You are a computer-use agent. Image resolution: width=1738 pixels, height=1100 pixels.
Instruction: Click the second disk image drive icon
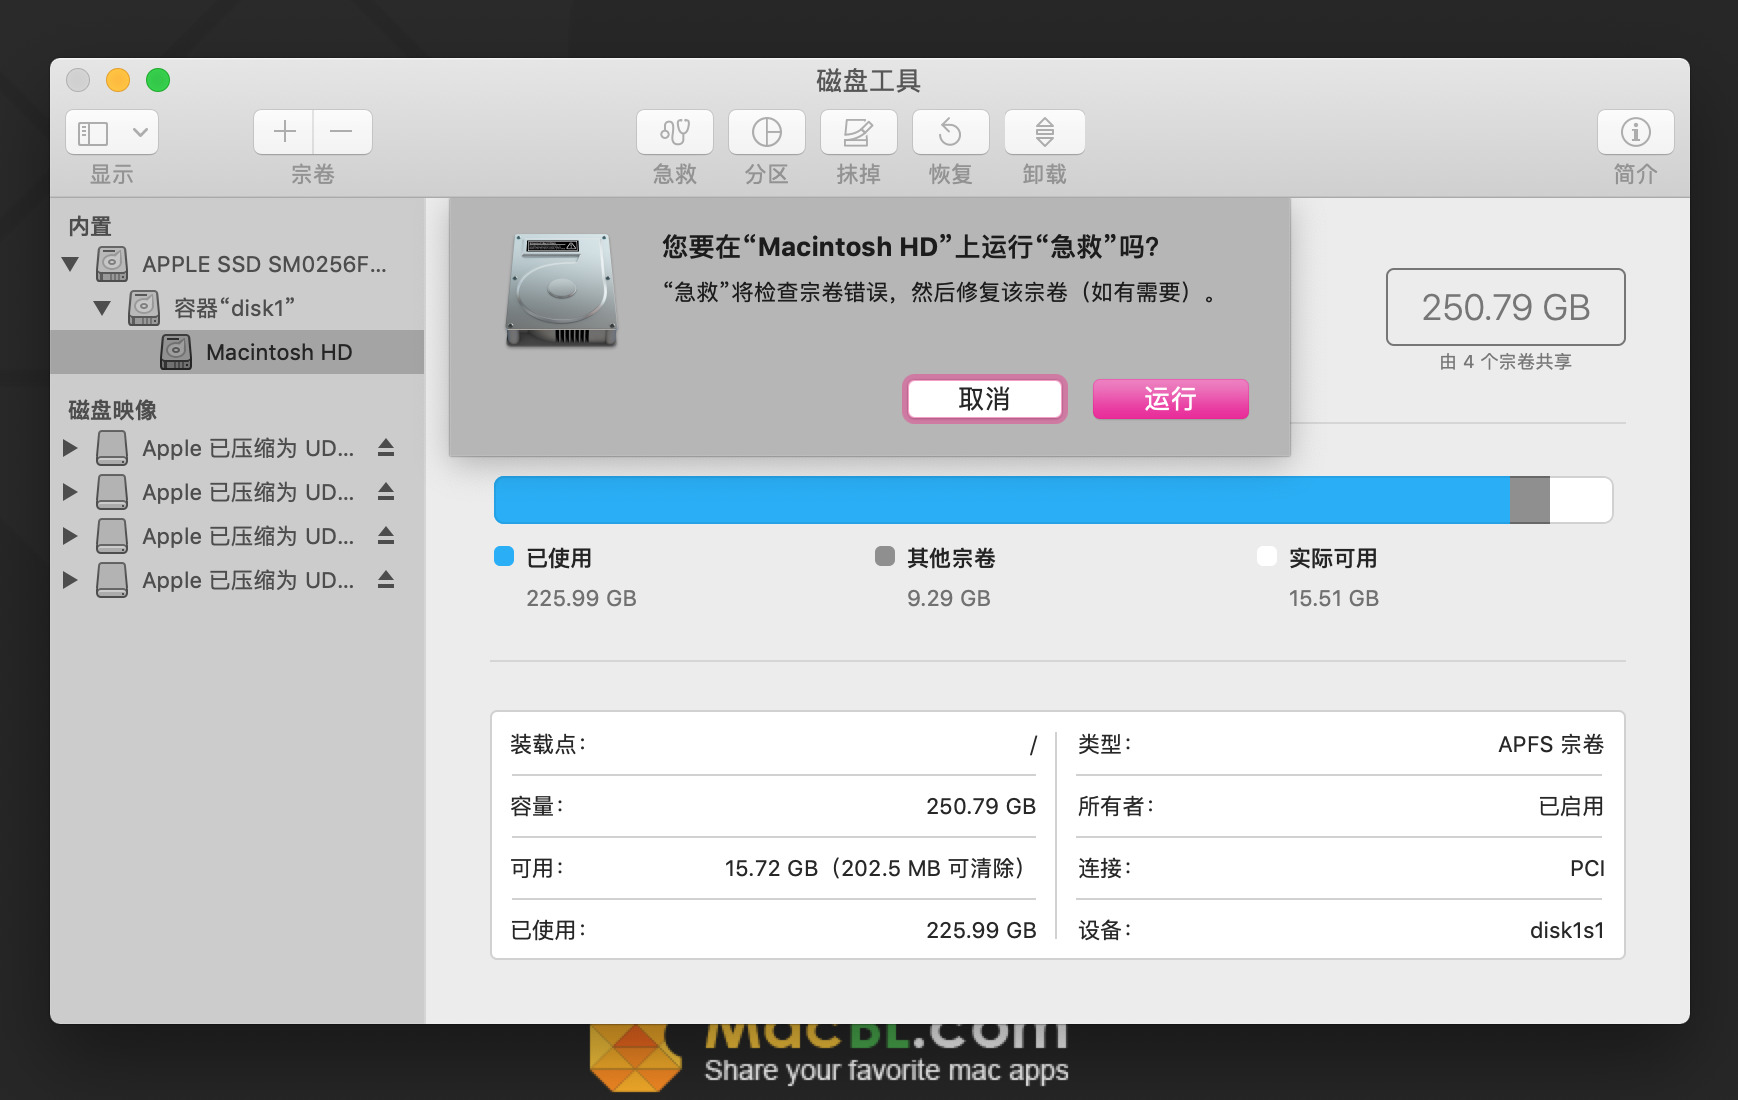(112, 492)
